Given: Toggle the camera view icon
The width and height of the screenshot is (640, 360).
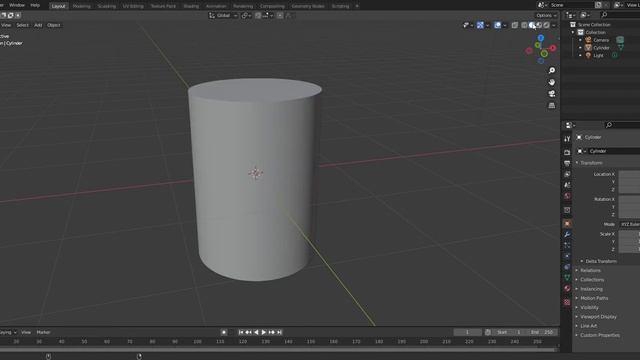Looking at the screenshot, I should pos(551,94).
